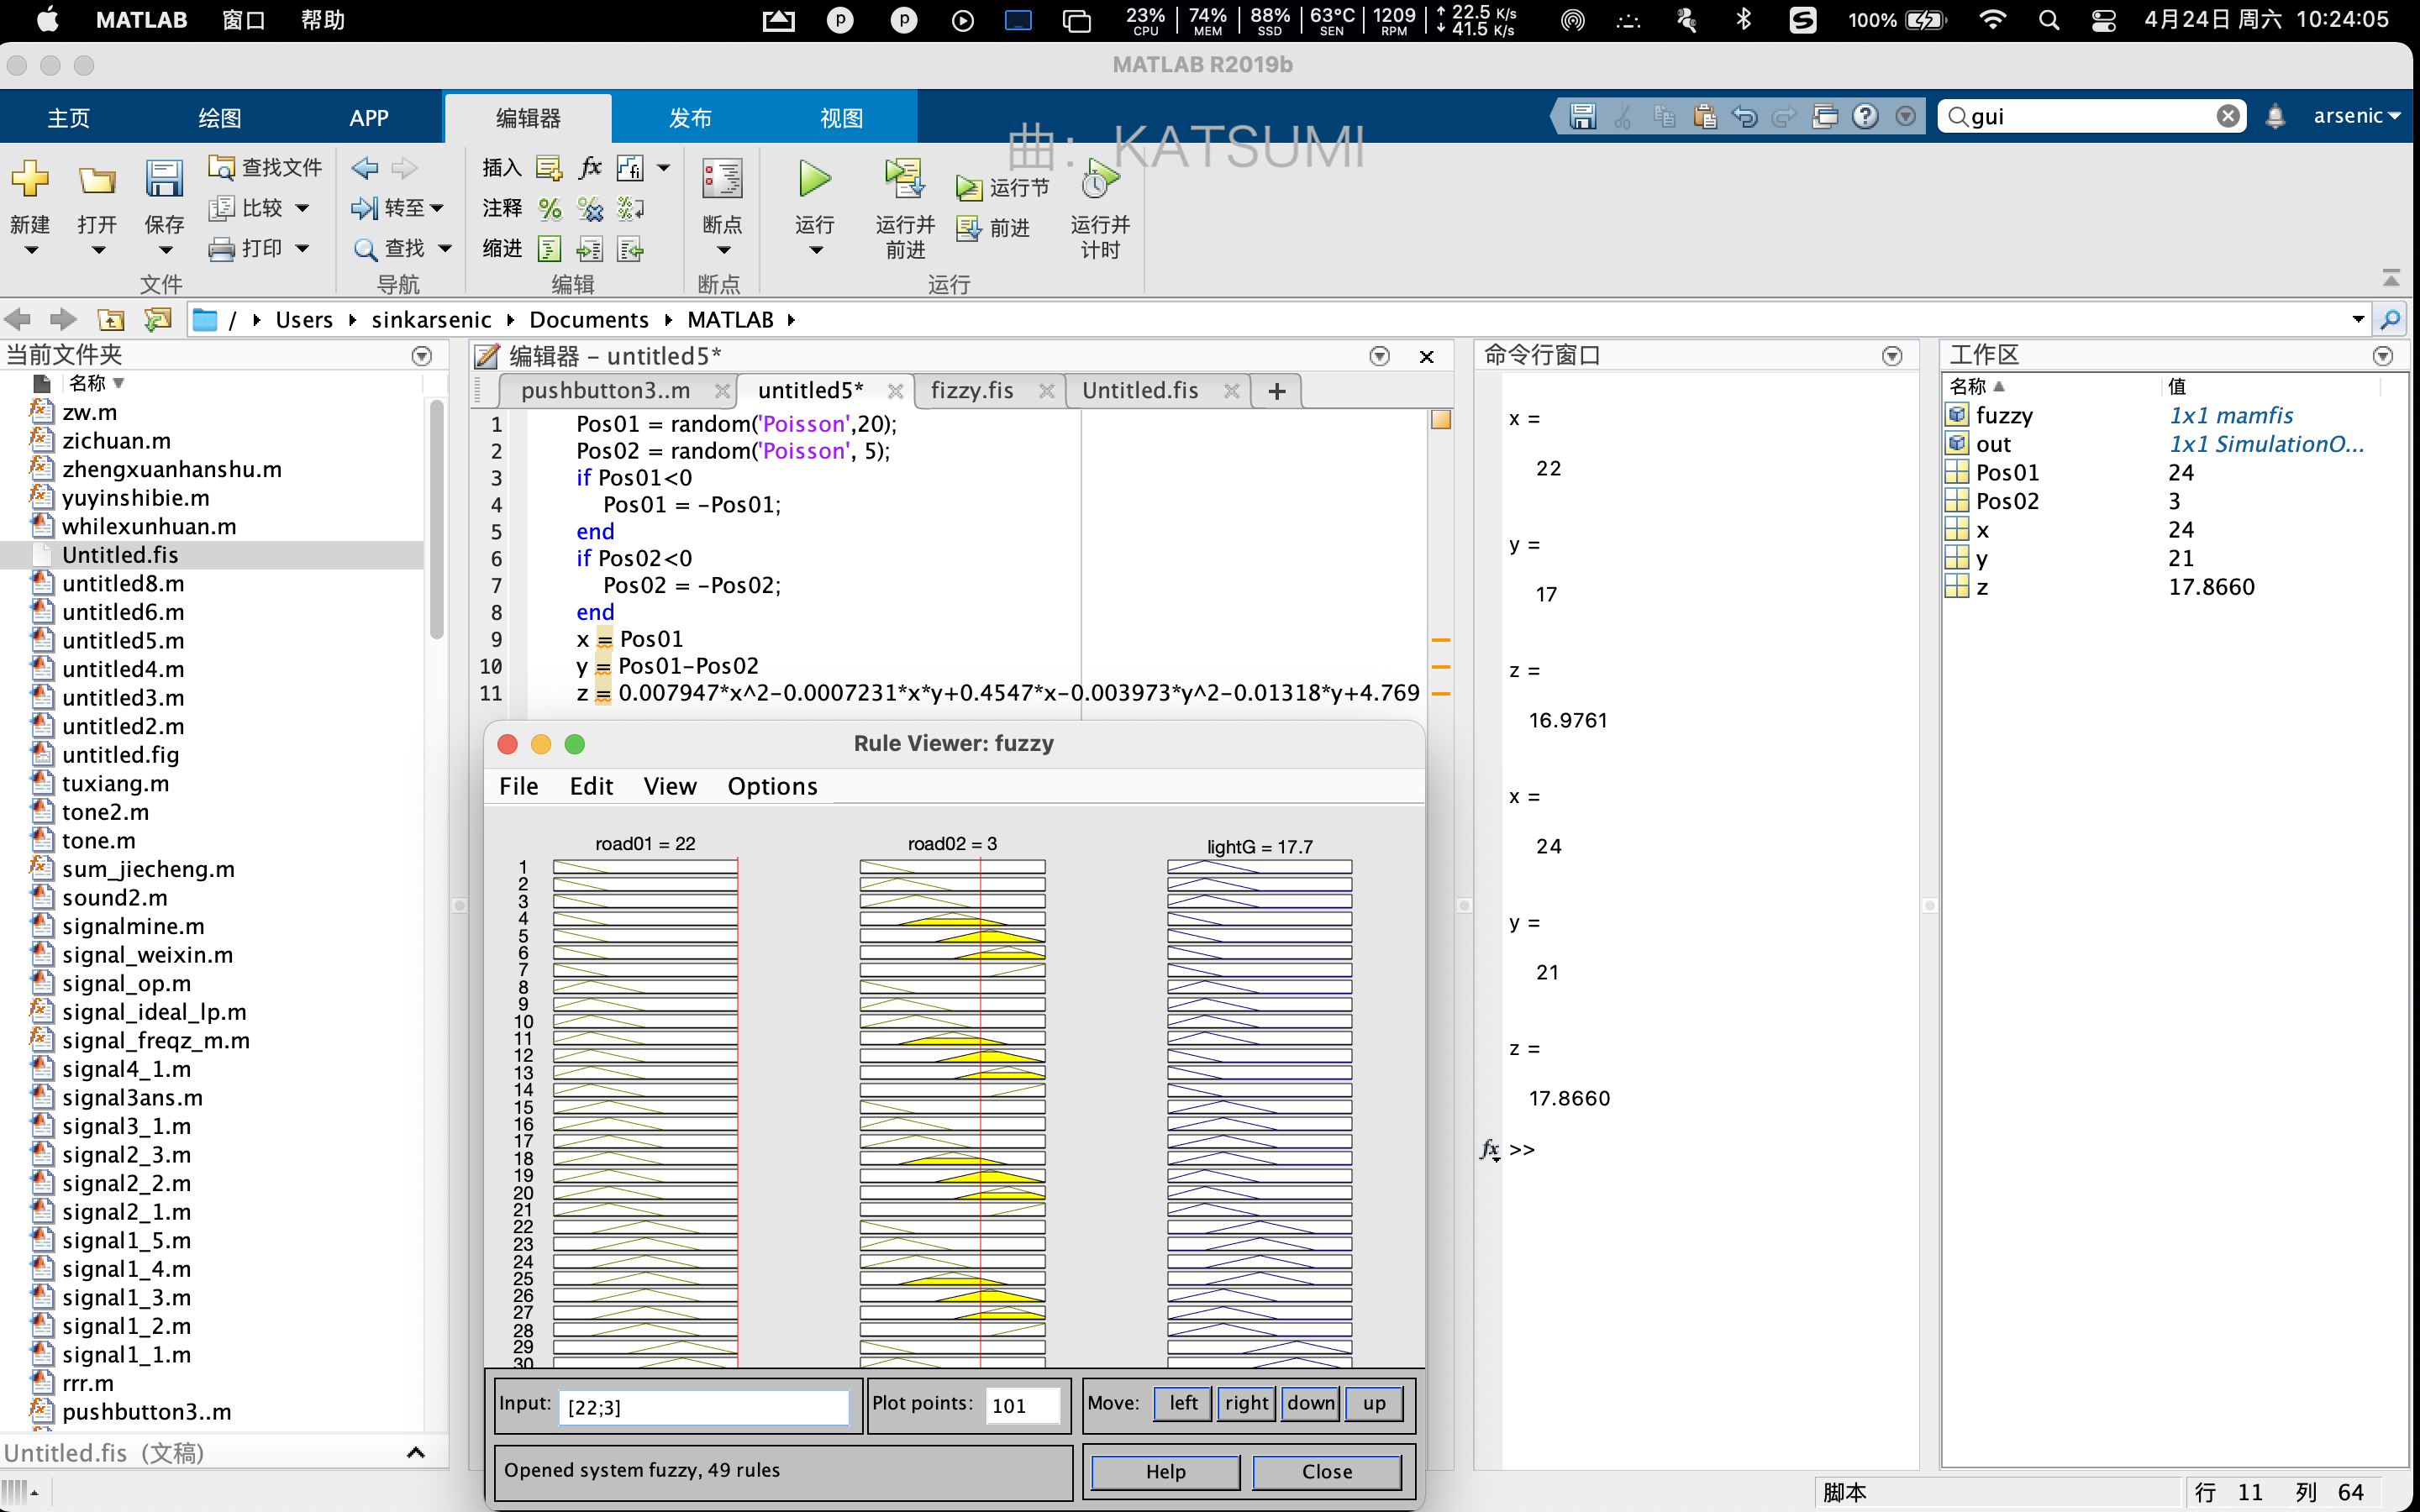Click the current folder list scrollbar
The width and height of the screenshot is (2420, 1512).
(x=436, y=520)
